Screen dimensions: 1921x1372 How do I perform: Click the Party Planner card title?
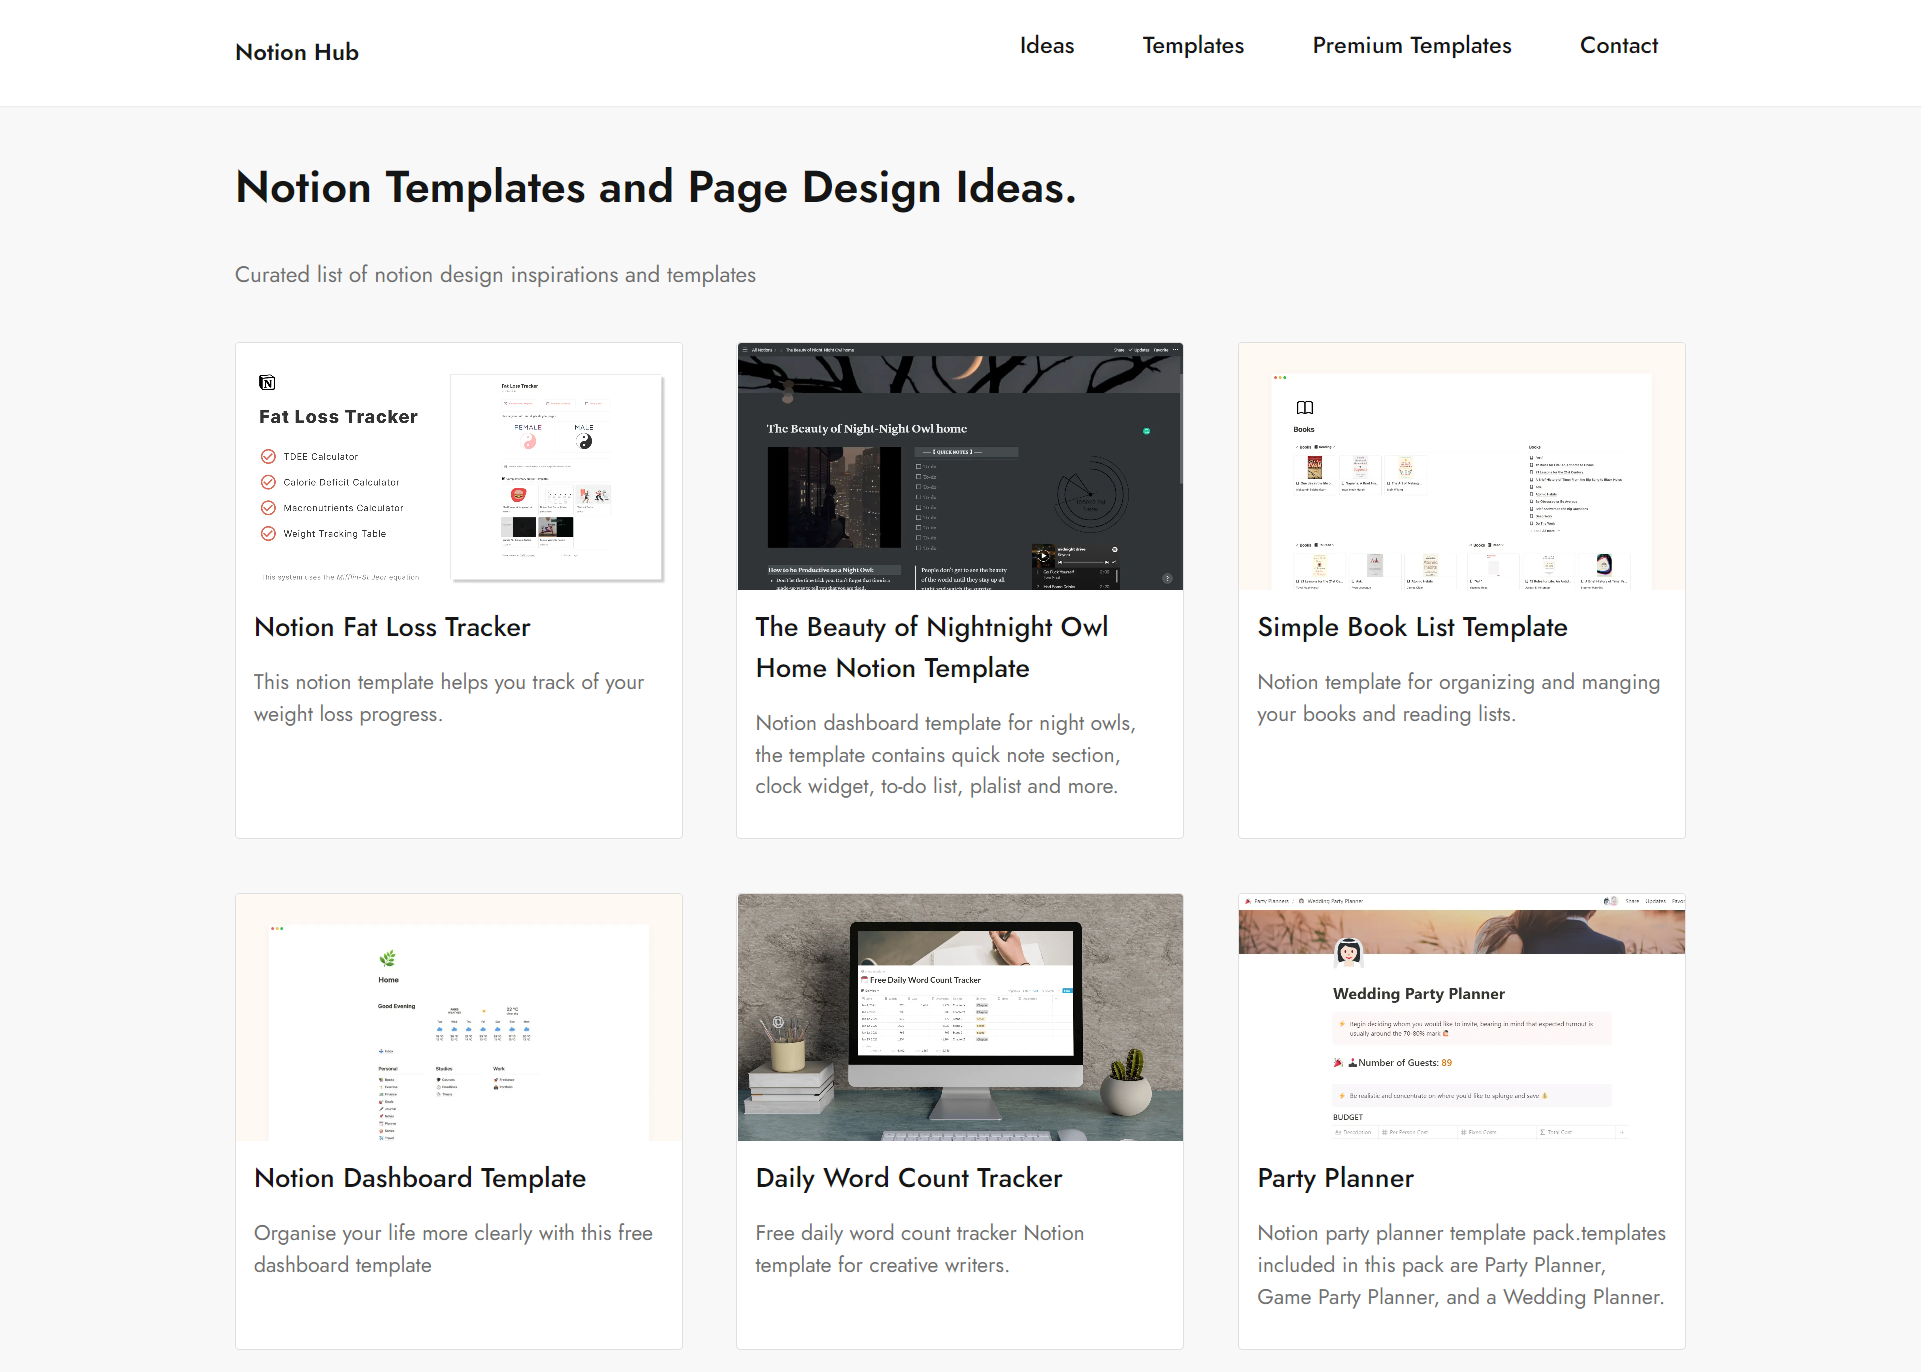[x=1335, y=1178]
